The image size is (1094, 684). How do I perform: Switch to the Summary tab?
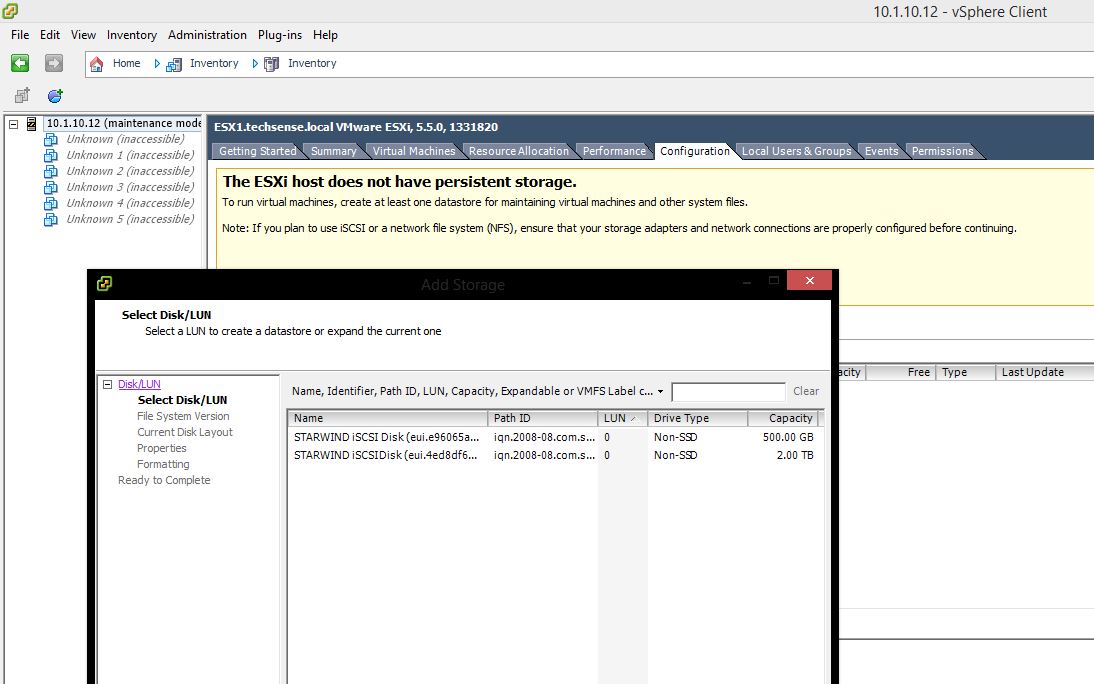334,151
